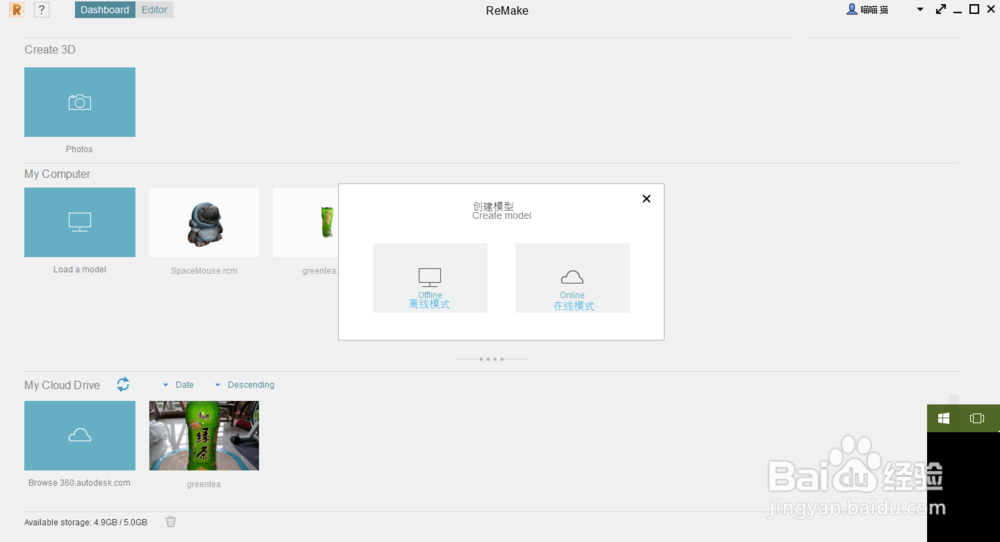1000x542 pixels.
Task: Switch to the Editor tab
Action: pos(154,10)
